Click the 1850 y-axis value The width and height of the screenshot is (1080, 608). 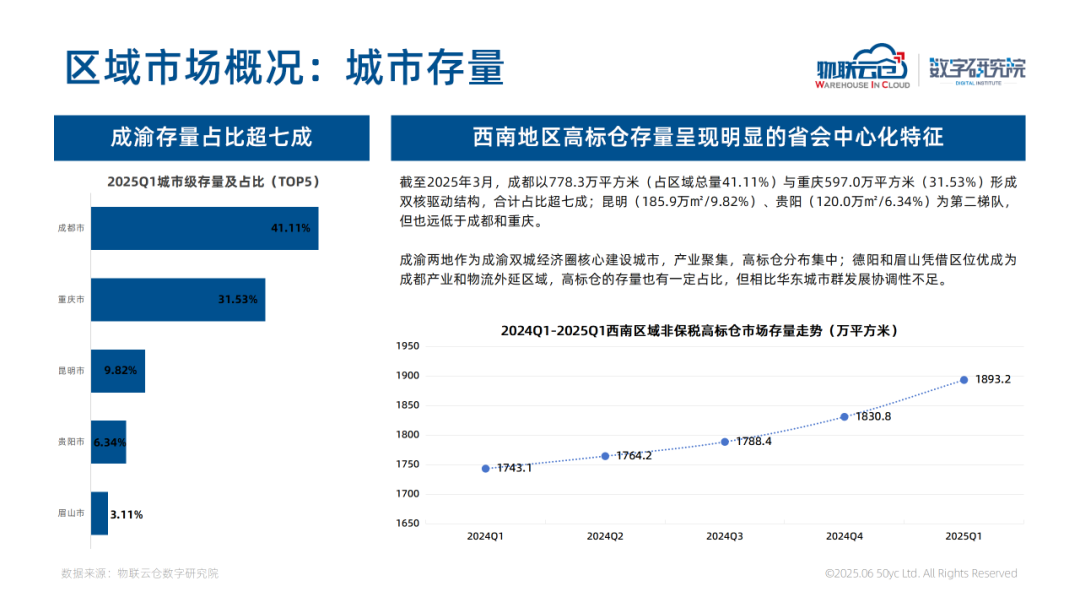(408, 405)
